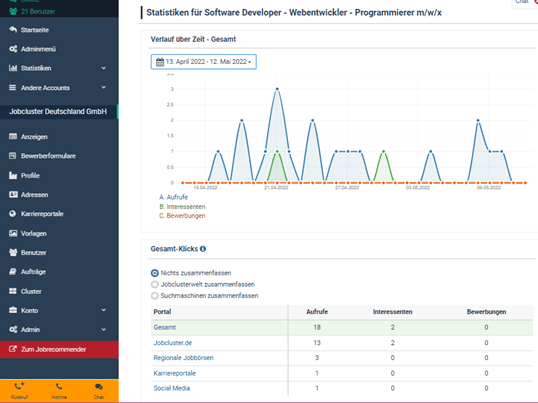Click the Rückruf phone icon

point(19,386)
